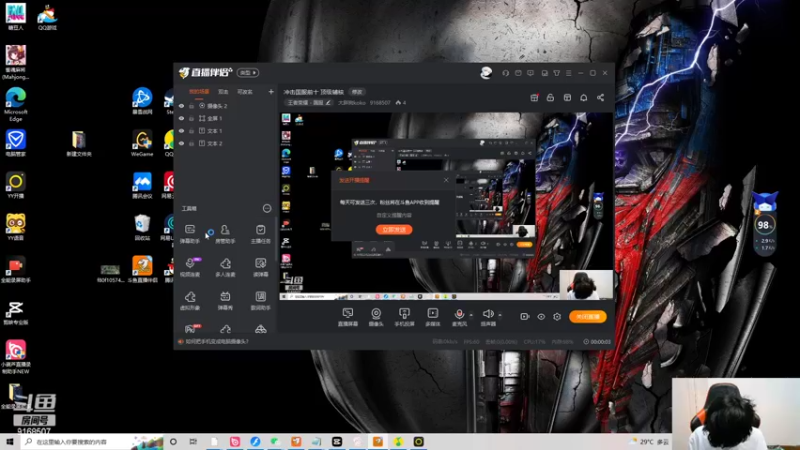The height and width of the screenshot is (450, 800).
Task: Open the 虚拟形象 tool
Action: click(190, 301)
